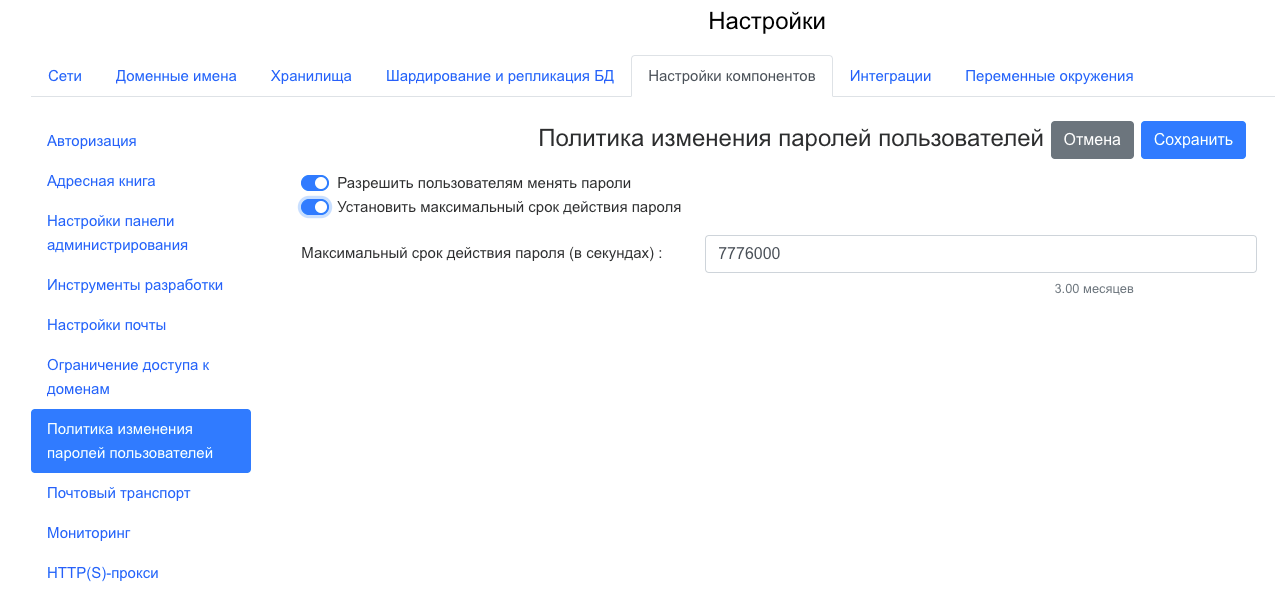1275x594 pixels.
Task: Go to Инструменты разработки settings
Action: [135, 285]
